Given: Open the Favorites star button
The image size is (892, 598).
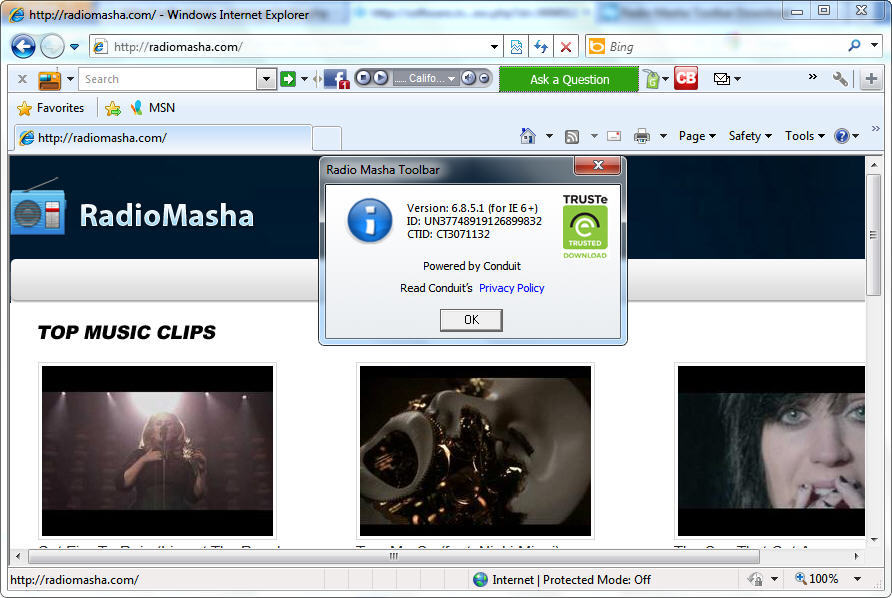Looking at the screenshot, I should pyautogui.click(x=50, y=108).
